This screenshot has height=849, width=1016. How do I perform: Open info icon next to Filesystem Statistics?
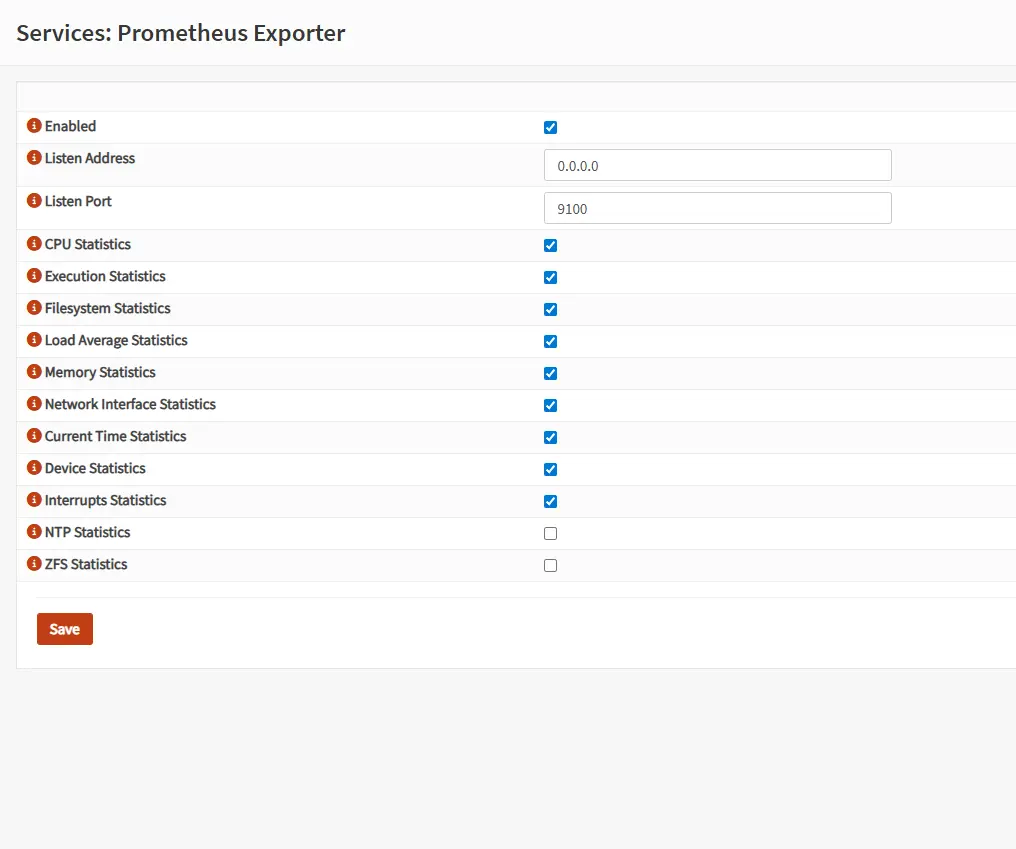tap(34, 308)
